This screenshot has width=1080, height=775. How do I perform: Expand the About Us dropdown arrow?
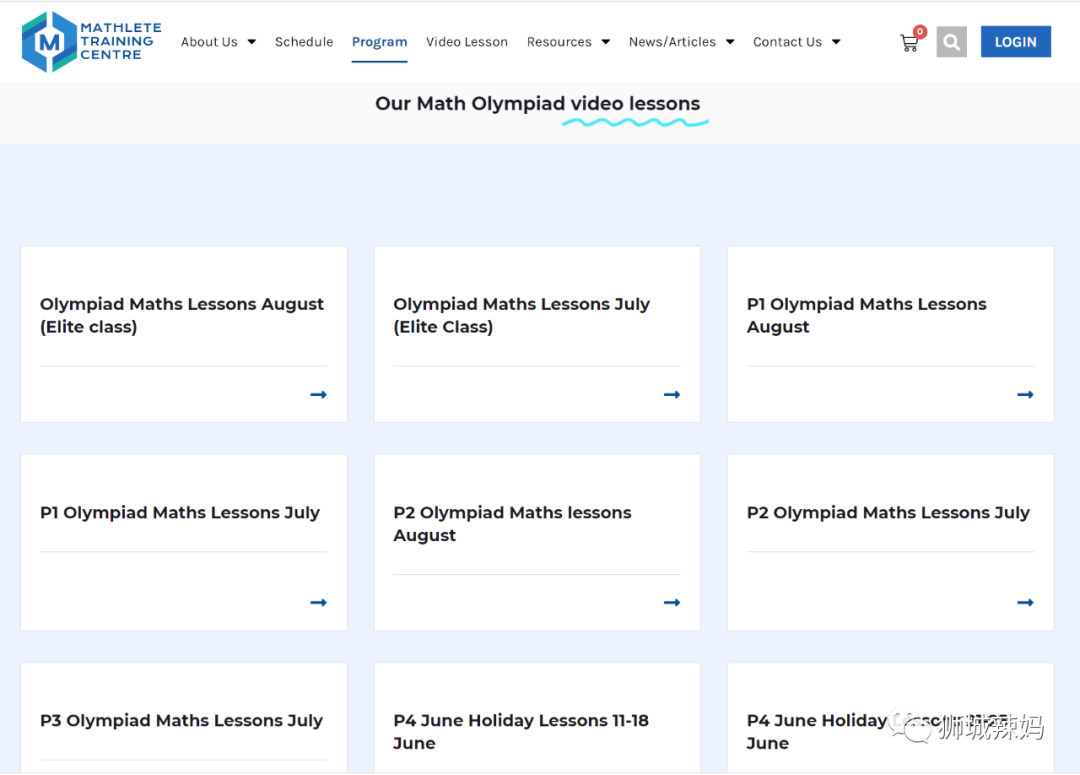[251, 42]
